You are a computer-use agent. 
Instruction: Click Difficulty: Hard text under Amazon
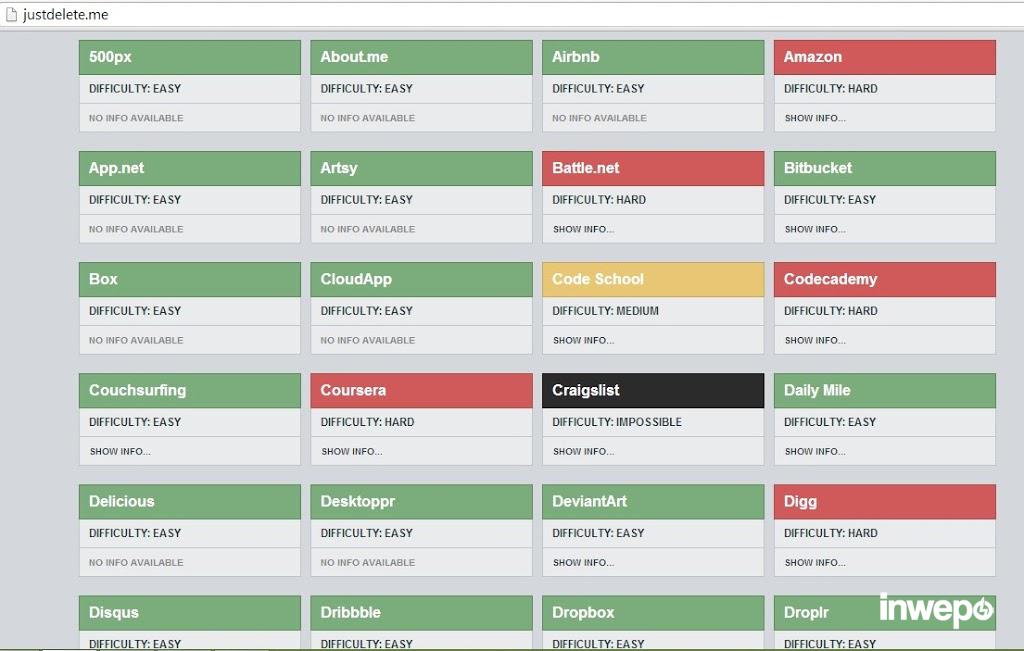pyautogui.click(x=831, y=88)
